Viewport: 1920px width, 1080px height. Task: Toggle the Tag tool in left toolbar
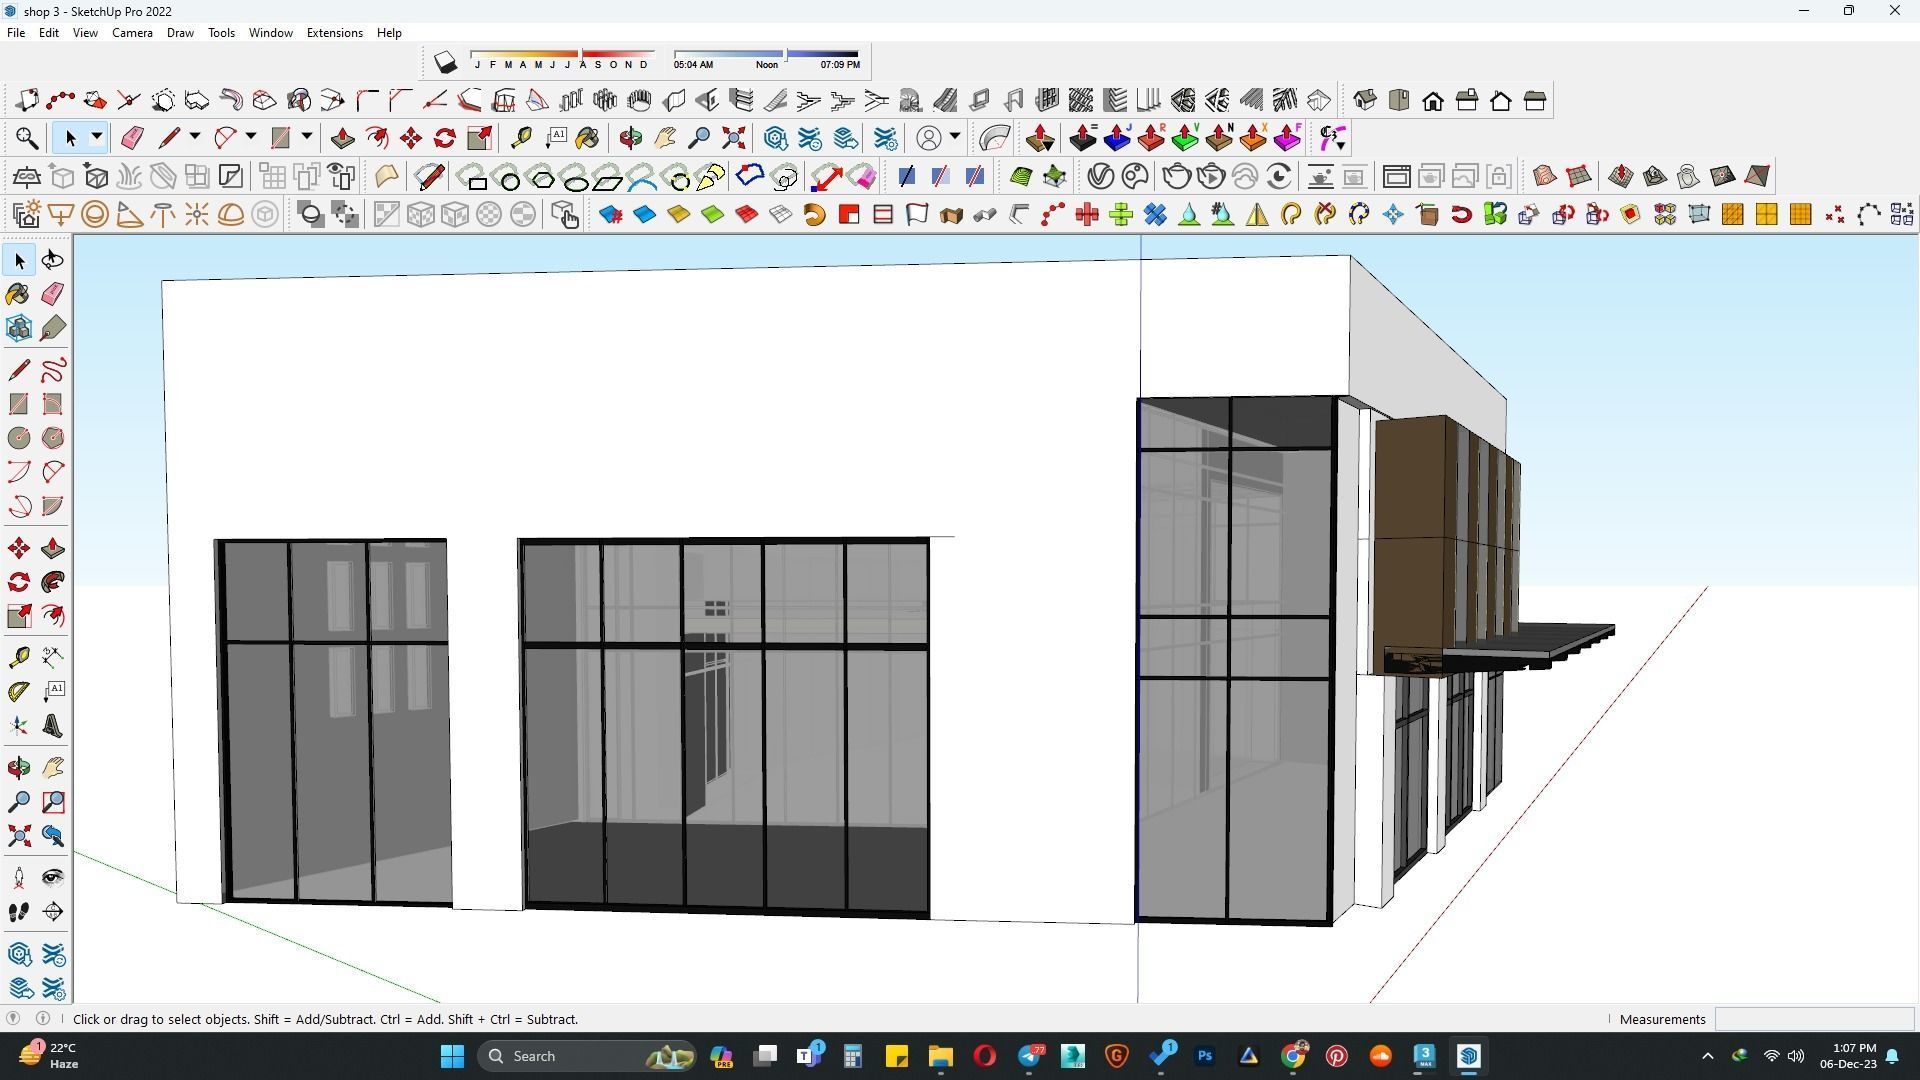53,328
